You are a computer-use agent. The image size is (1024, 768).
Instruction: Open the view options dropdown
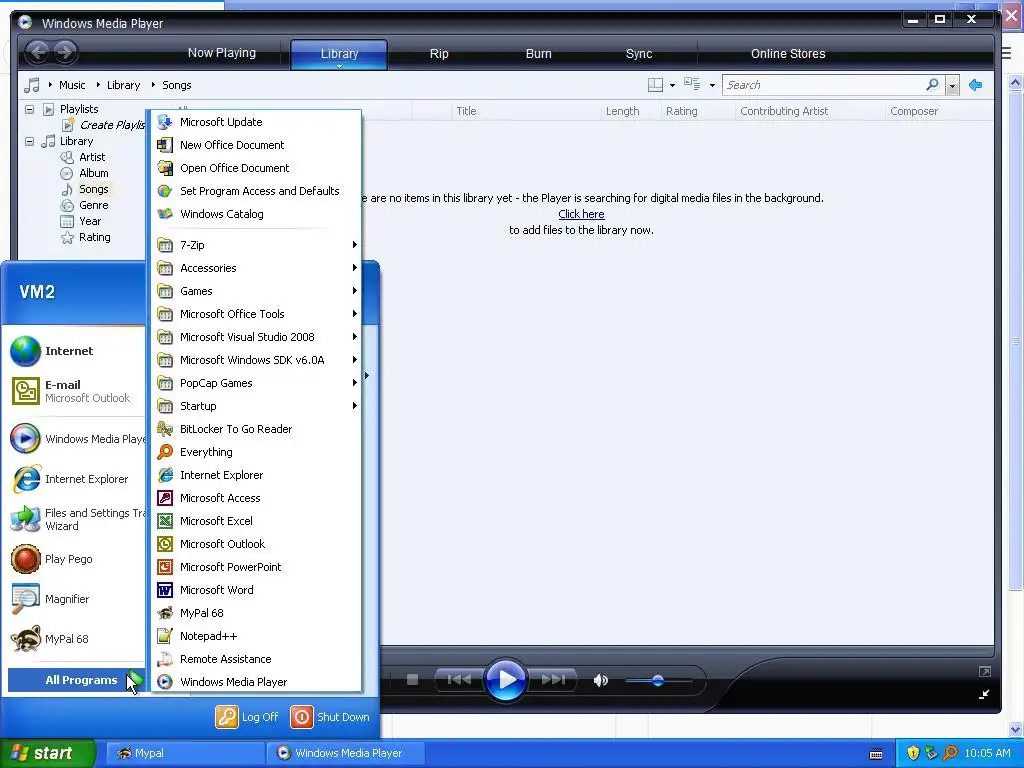pyautogui.click(x=712, y=86)
